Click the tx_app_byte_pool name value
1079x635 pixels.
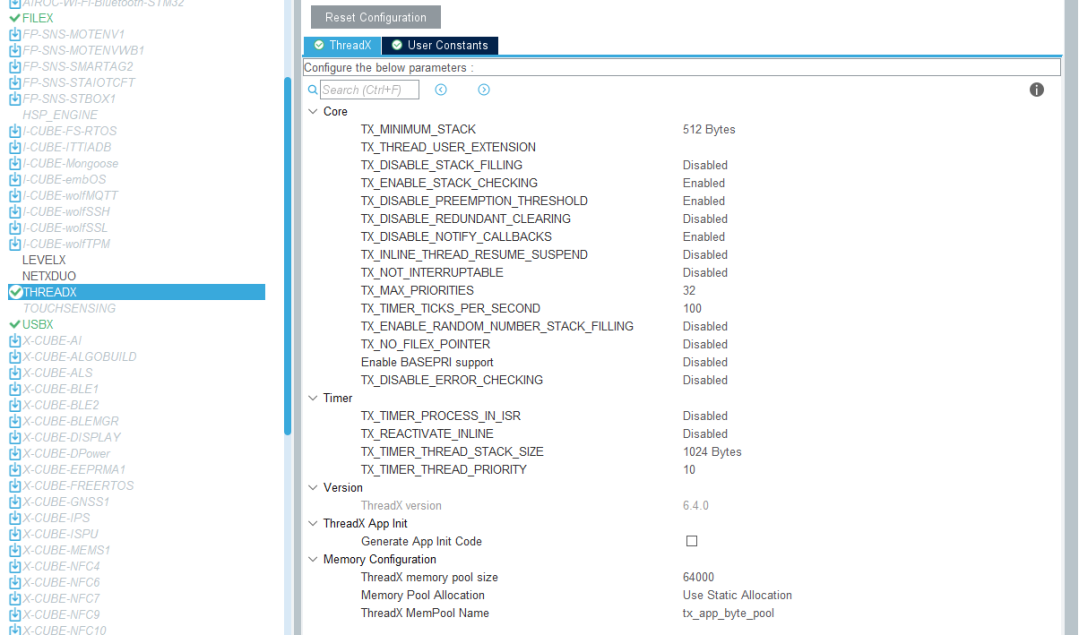[x=728, y=613]
